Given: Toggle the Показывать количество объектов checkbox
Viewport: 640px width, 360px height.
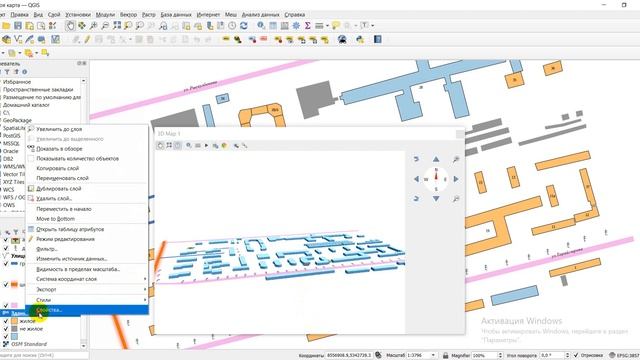Looking at the screenshot, I should tap(31, 158).
